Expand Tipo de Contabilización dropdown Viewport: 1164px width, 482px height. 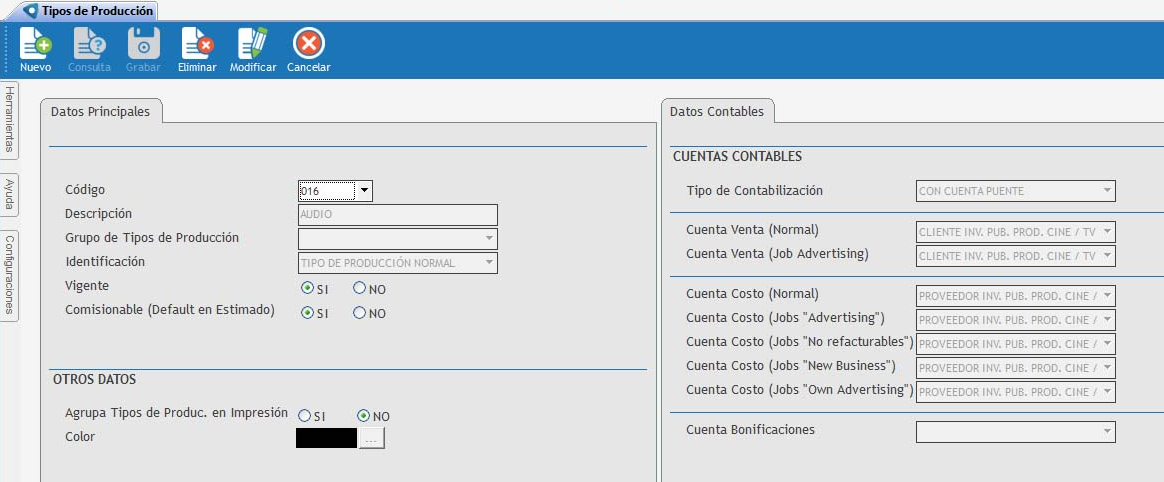click(x=1107, y=191)
